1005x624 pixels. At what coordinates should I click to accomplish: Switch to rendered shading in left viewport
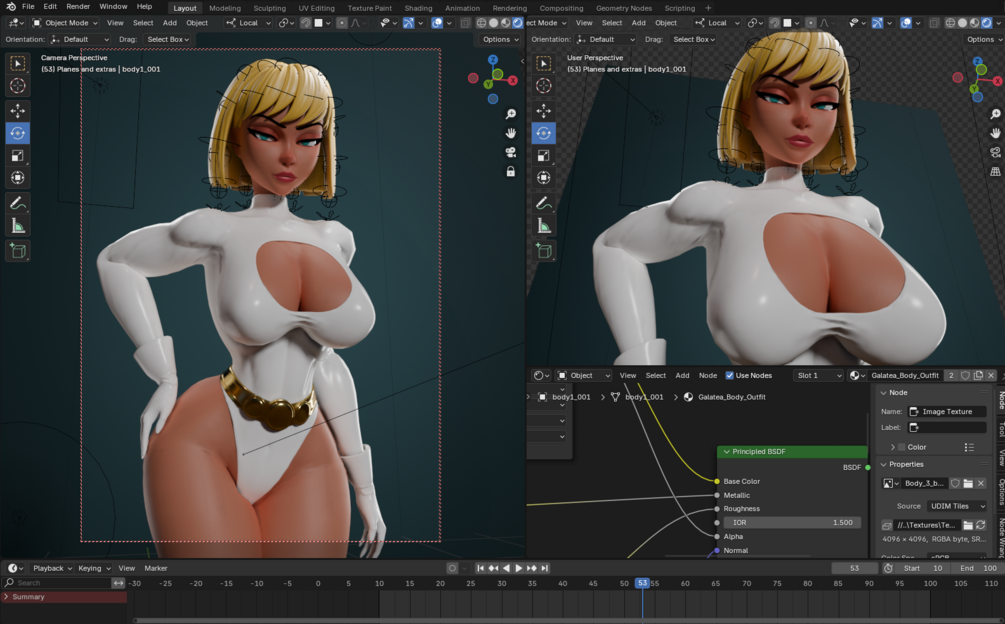517,23
